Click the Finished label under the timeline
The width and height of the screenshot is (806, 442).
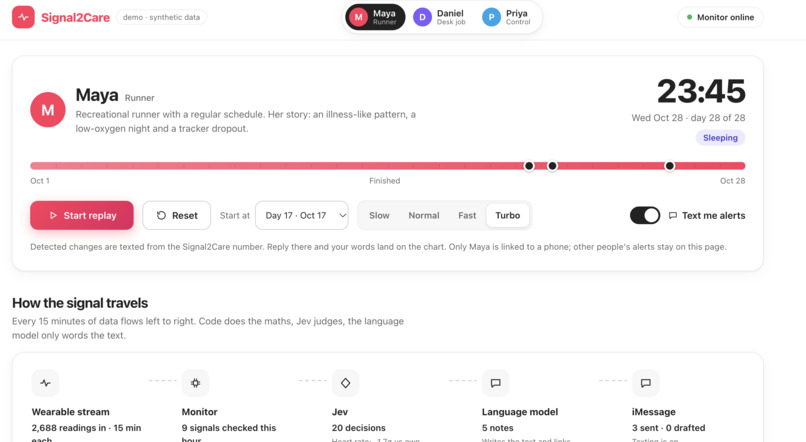click(x=384, y=181)
